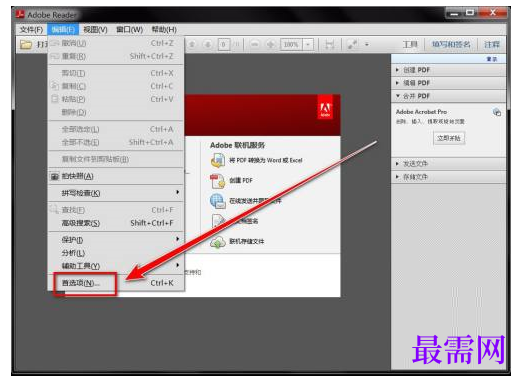Click the Adobe 联机服务 heading
The height and width of the screenshot is (381, 524).
coord(237,145)
